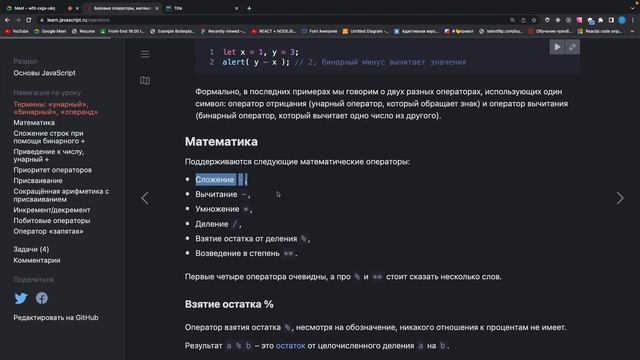The height and width of the screenshot is (360, 640).
Task: Go to next lesson with right arrow
Action: [620, 198]
